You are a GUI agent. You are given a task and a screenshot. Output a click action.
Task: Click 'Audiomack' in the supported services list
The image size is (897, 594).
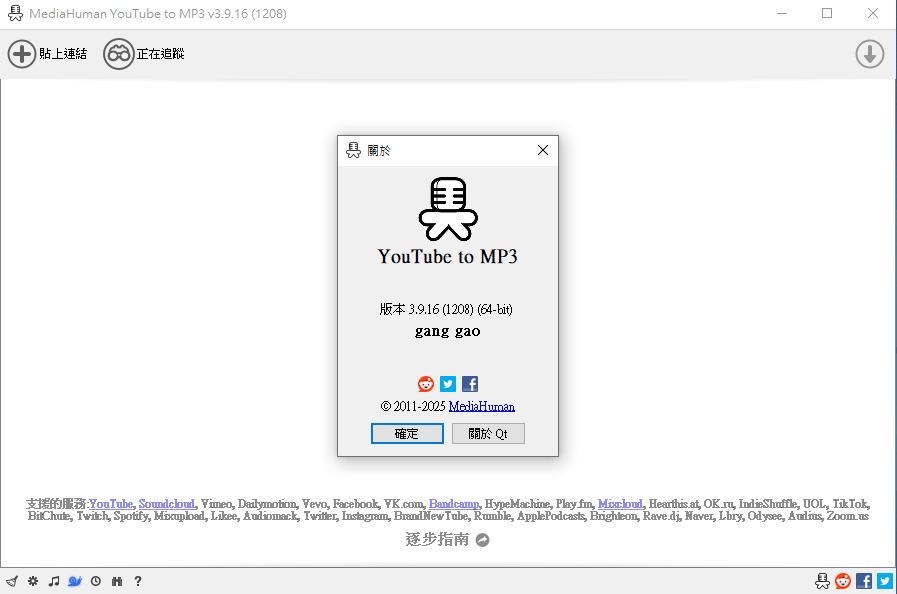[x=271, y=516]
